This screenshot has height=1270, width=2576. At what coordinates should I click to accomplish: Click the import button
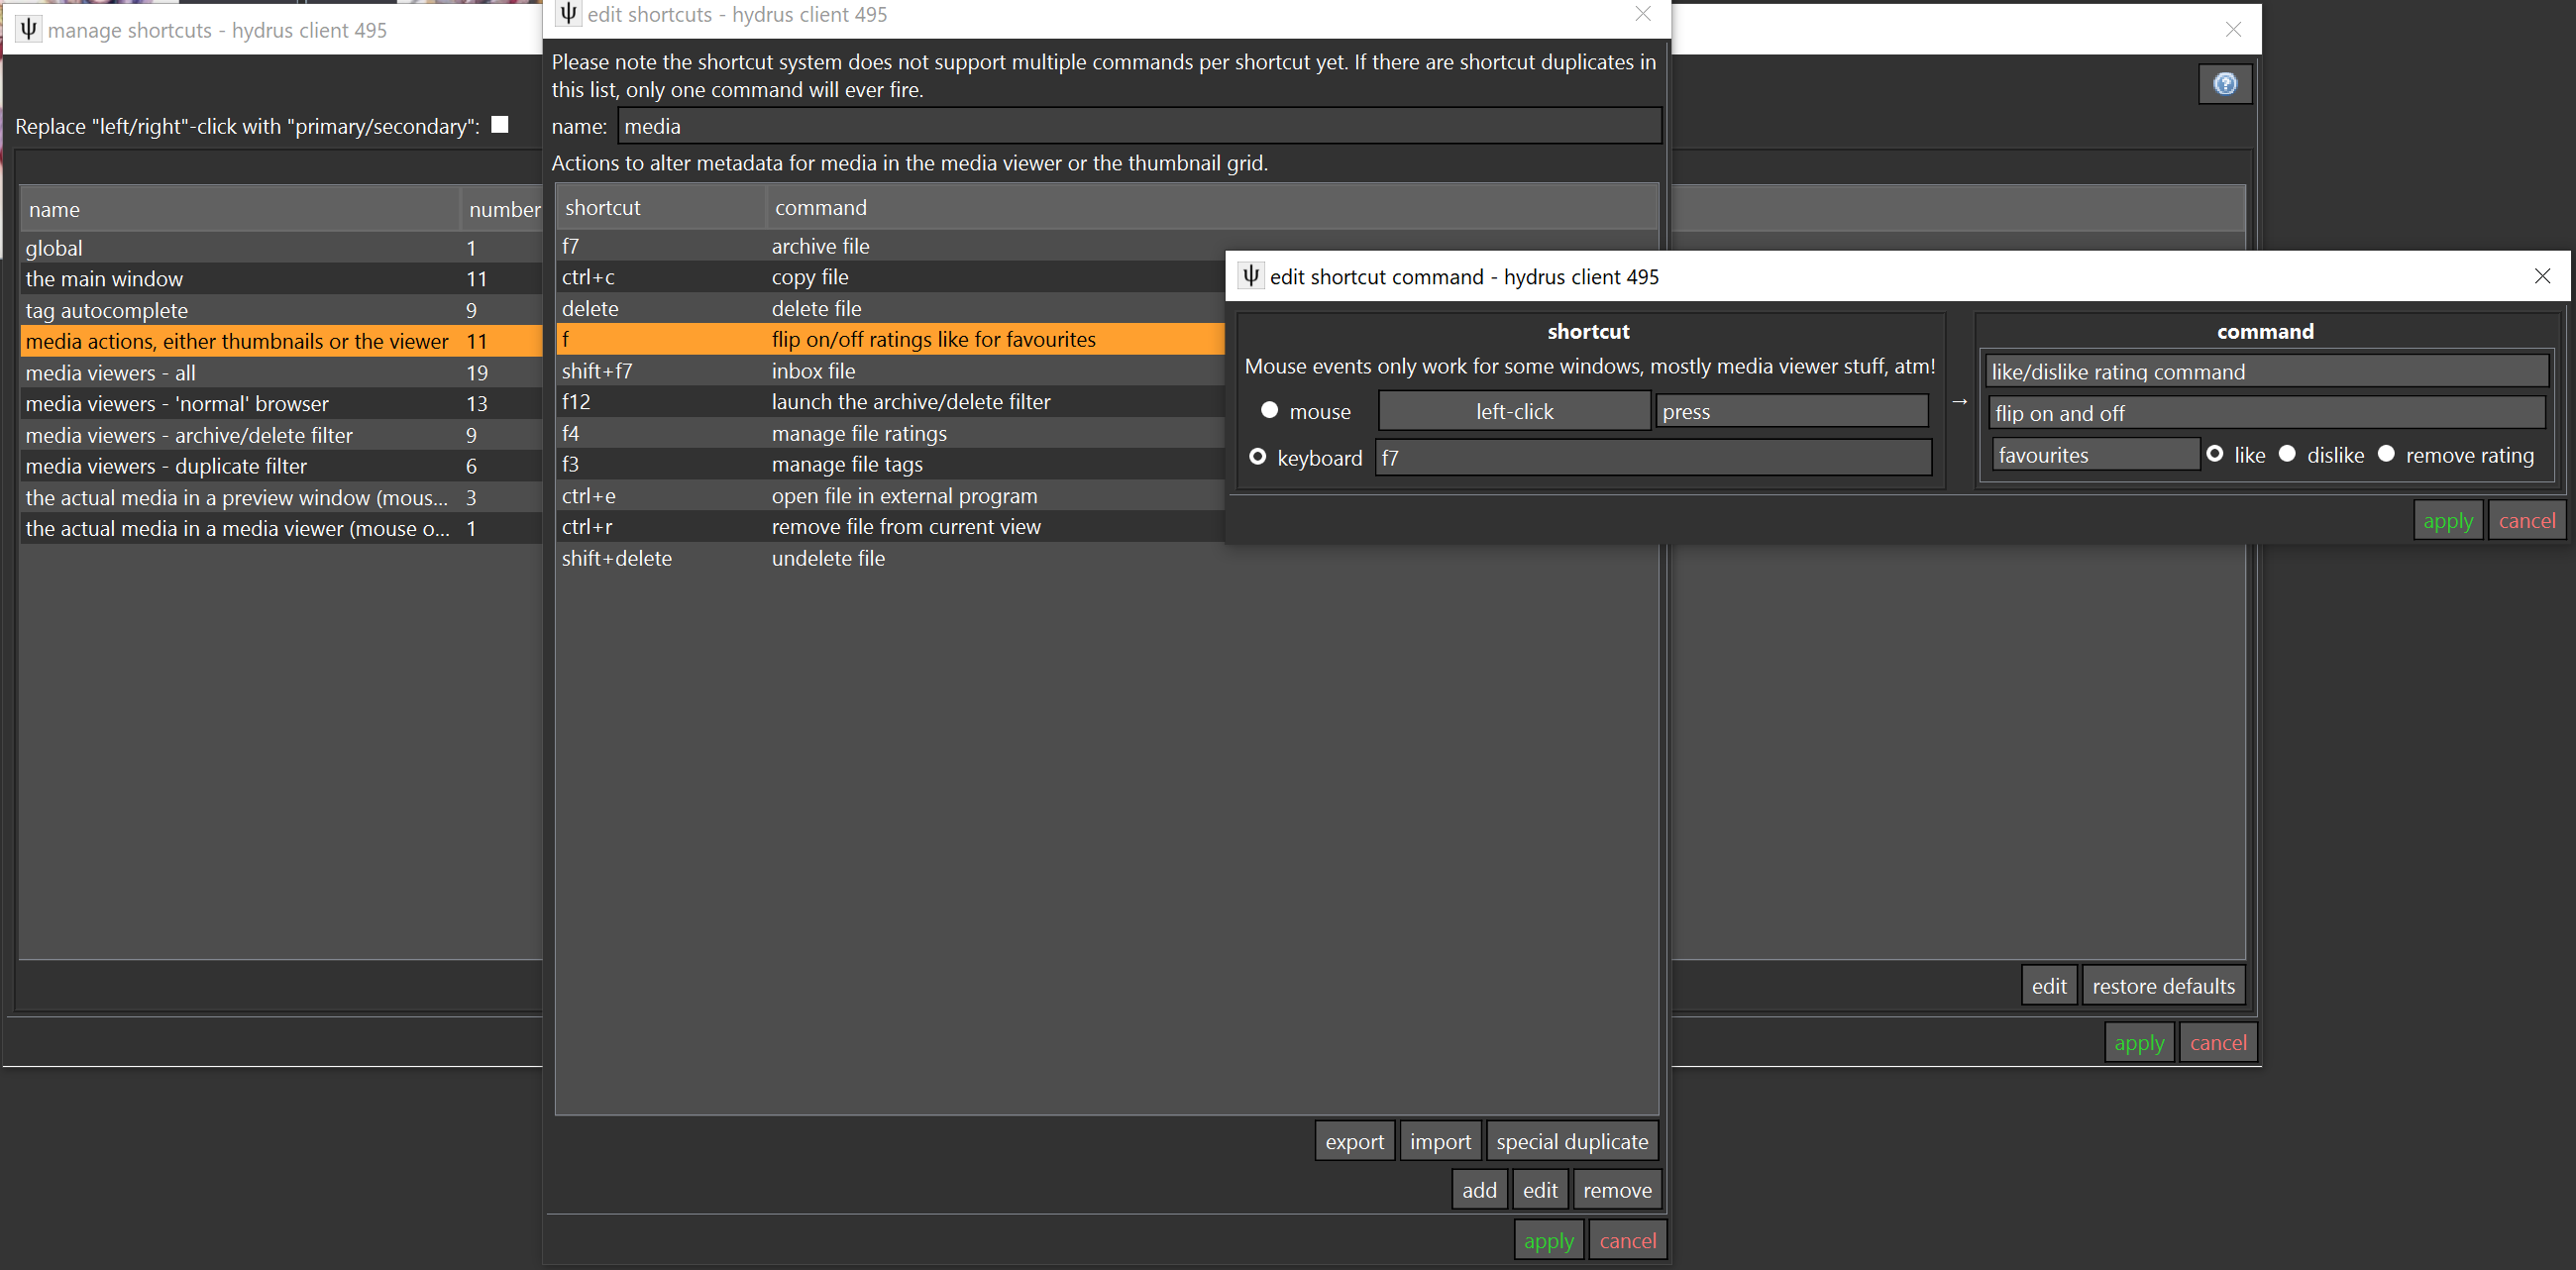pos(1440,1140)
